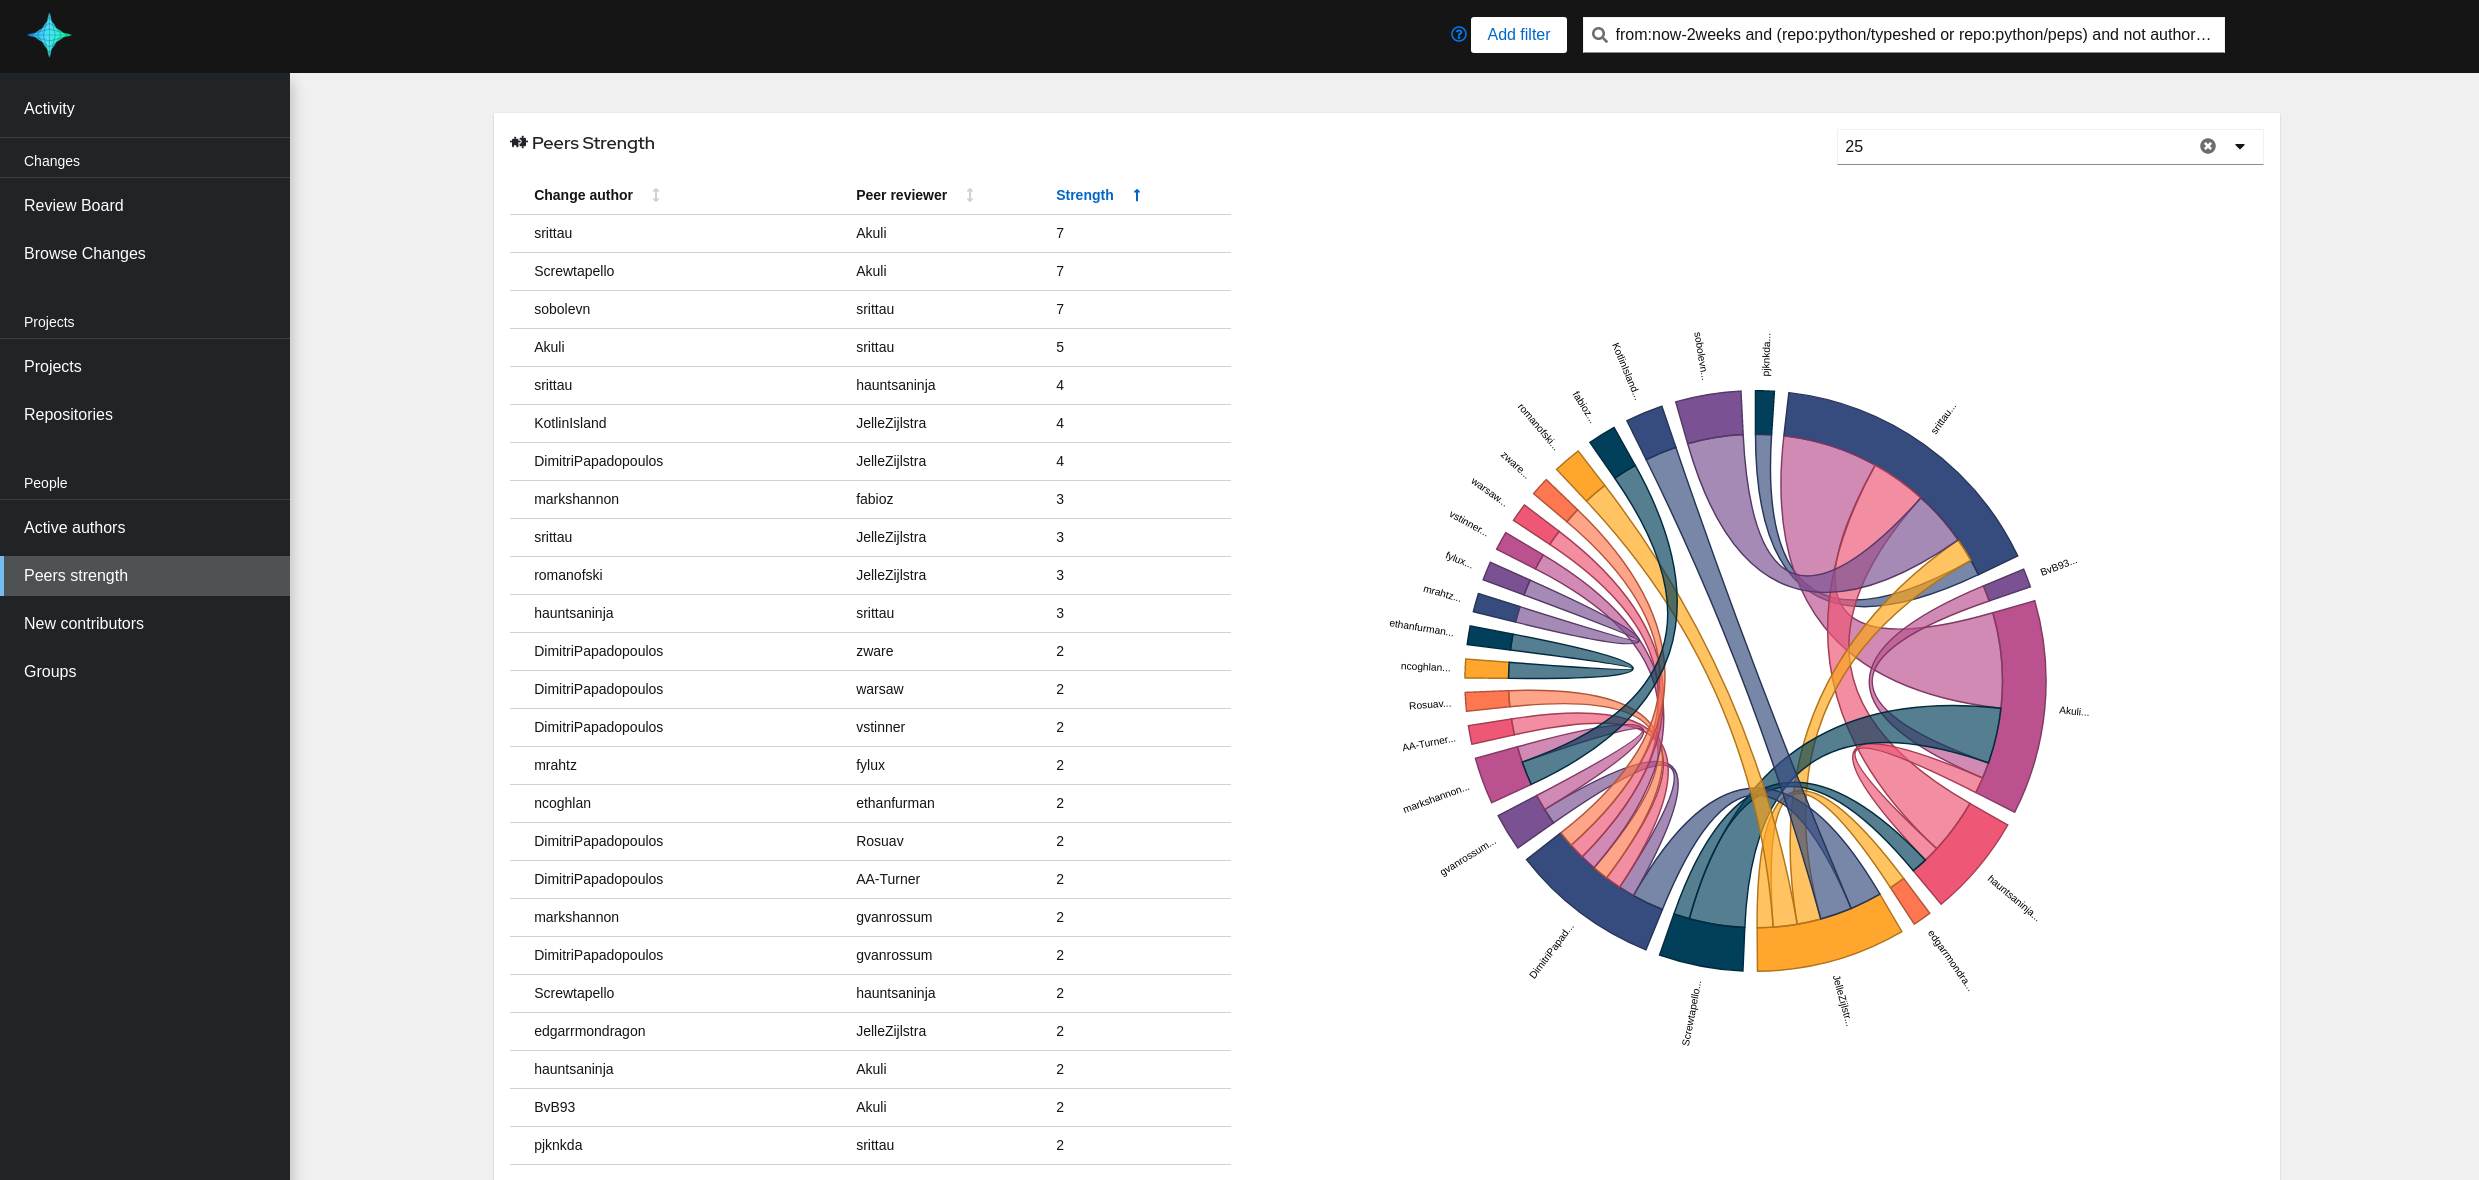This screenshot has height=1180, width=2479.
Task: Open the Activity menu item
Action: (49, 108)
